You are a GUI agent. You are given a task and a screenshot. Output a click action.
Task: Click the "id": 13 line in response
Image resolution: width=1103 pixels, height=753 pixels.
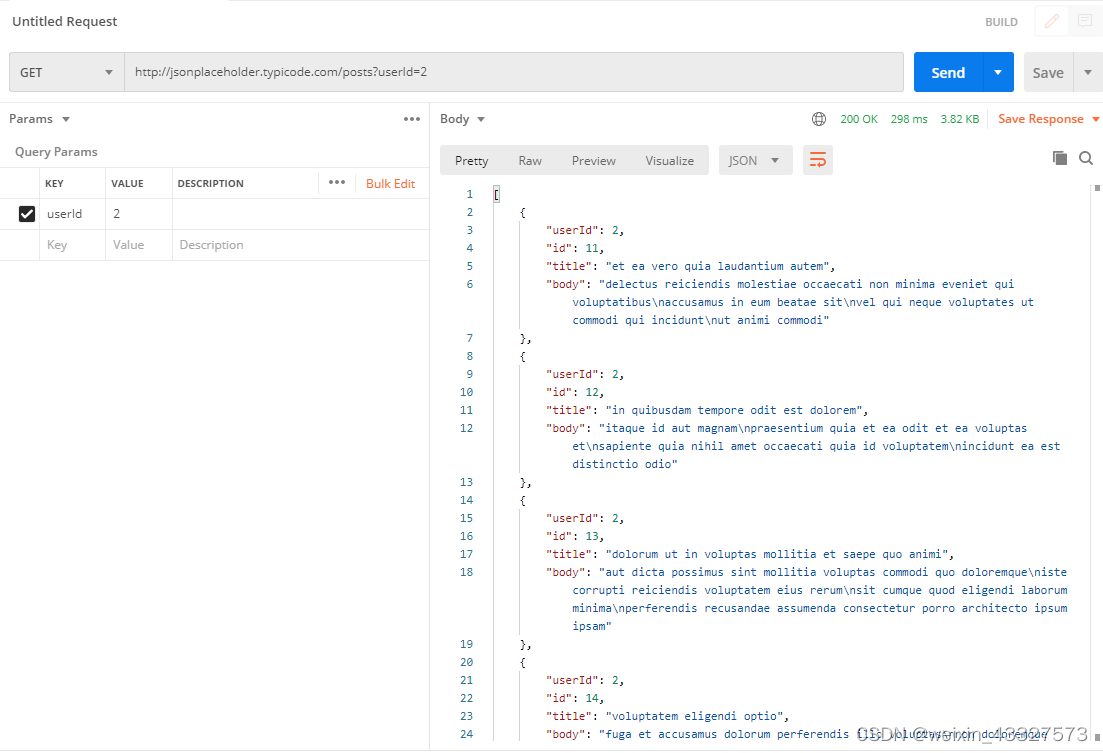[x=575, y=536]
